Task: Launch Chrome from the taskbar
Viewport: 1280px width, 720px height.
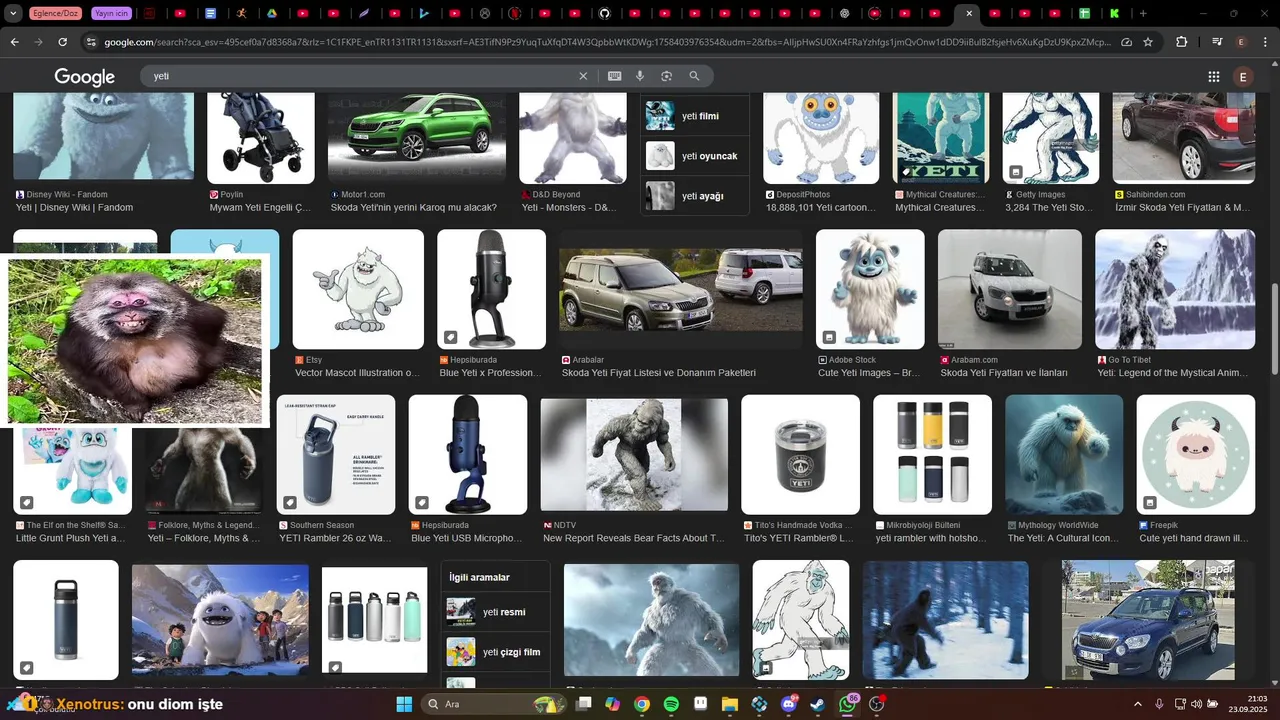Action: pos(642,704)
